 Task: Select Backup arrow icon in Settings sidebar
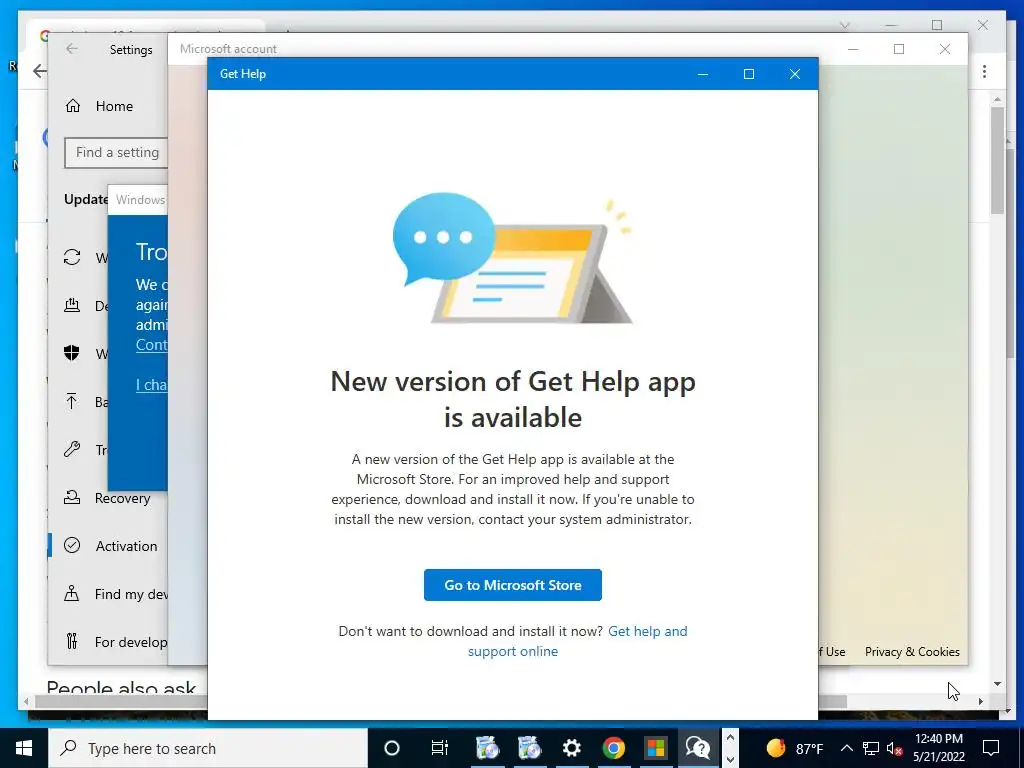pyautogui.click(x=72, y=401)
